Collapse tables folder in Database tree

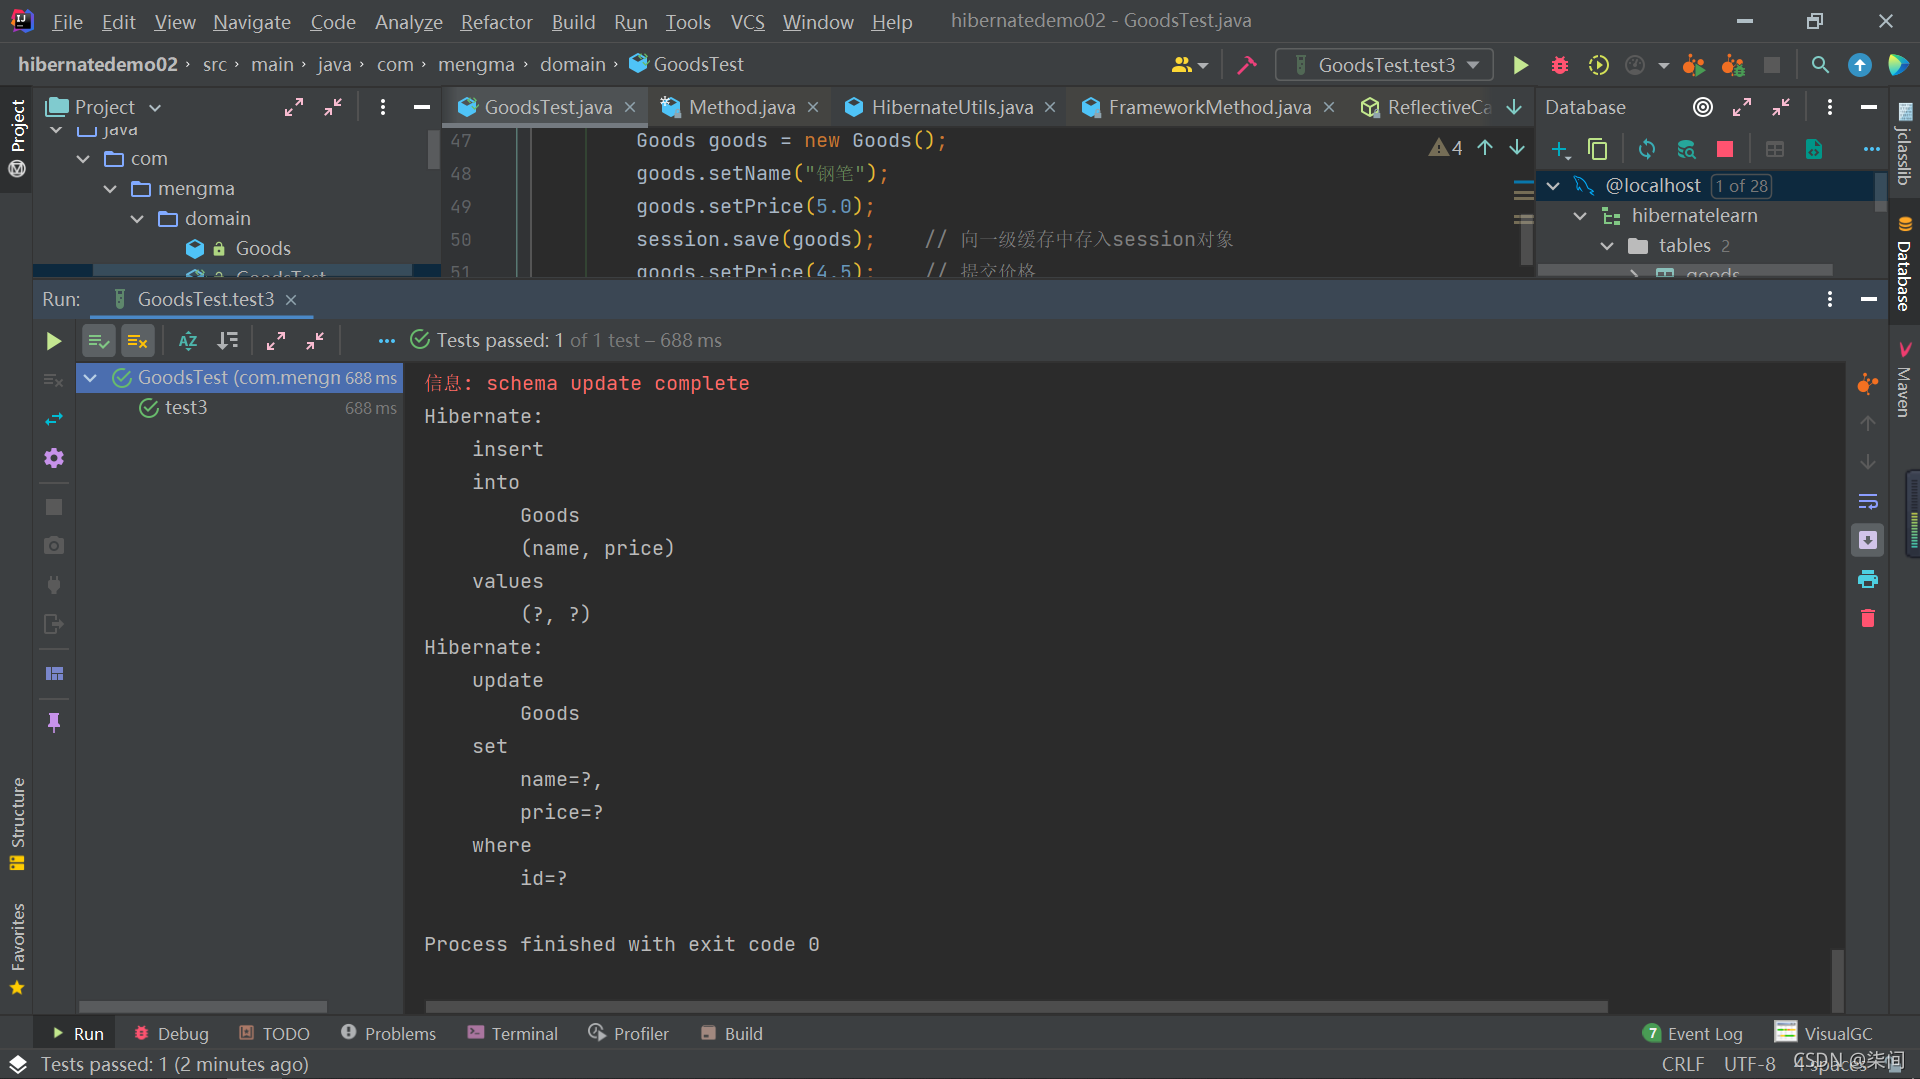[1607, 246]
